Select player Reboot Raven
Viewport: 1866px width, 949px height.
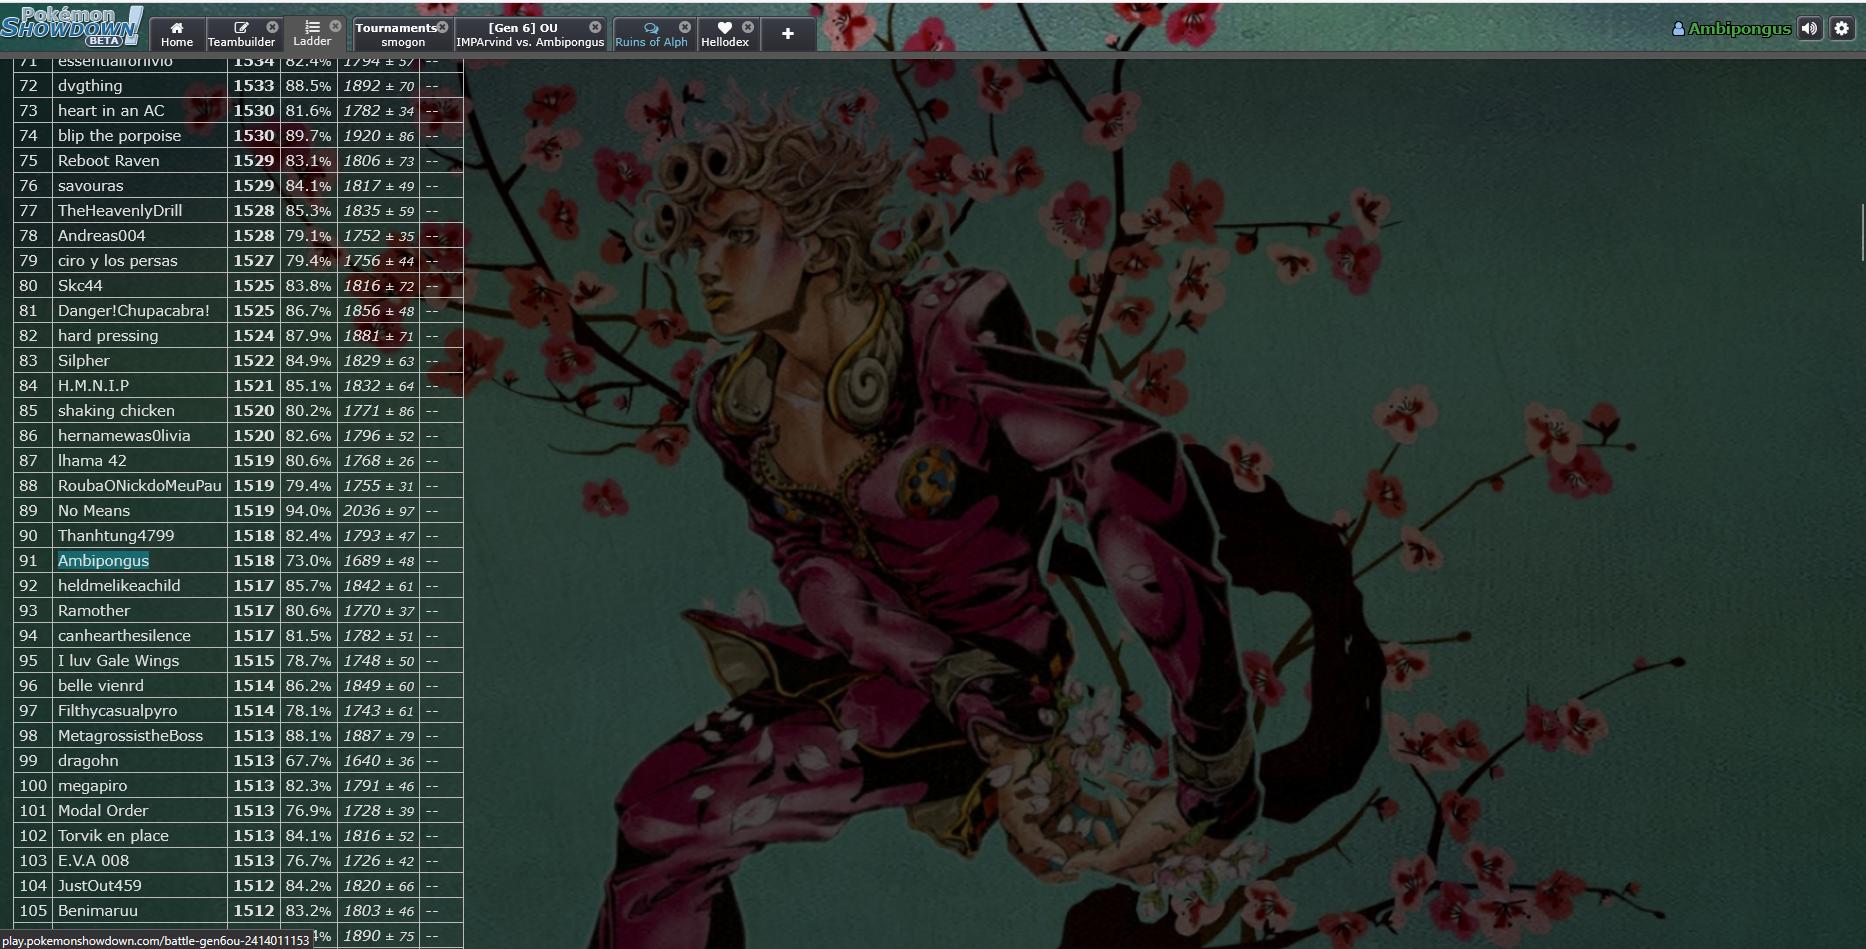[x=108, y=161]
